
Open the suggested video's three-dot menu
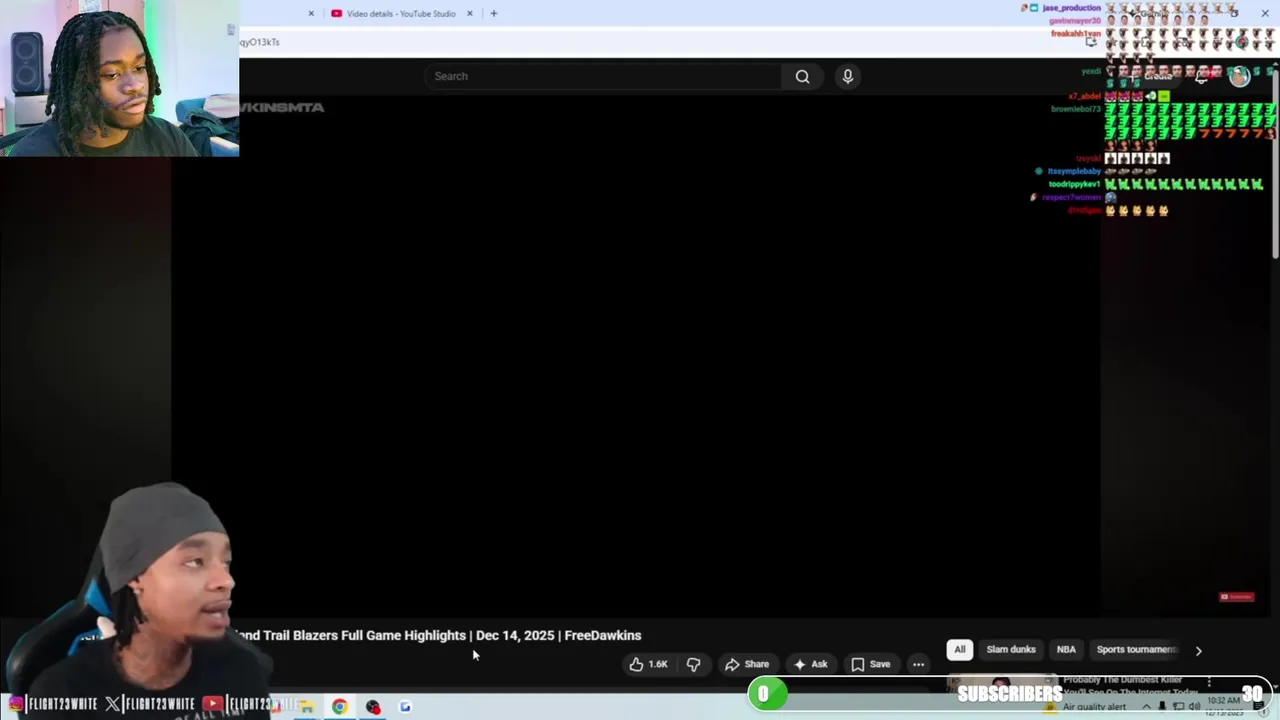(1209, 683)
